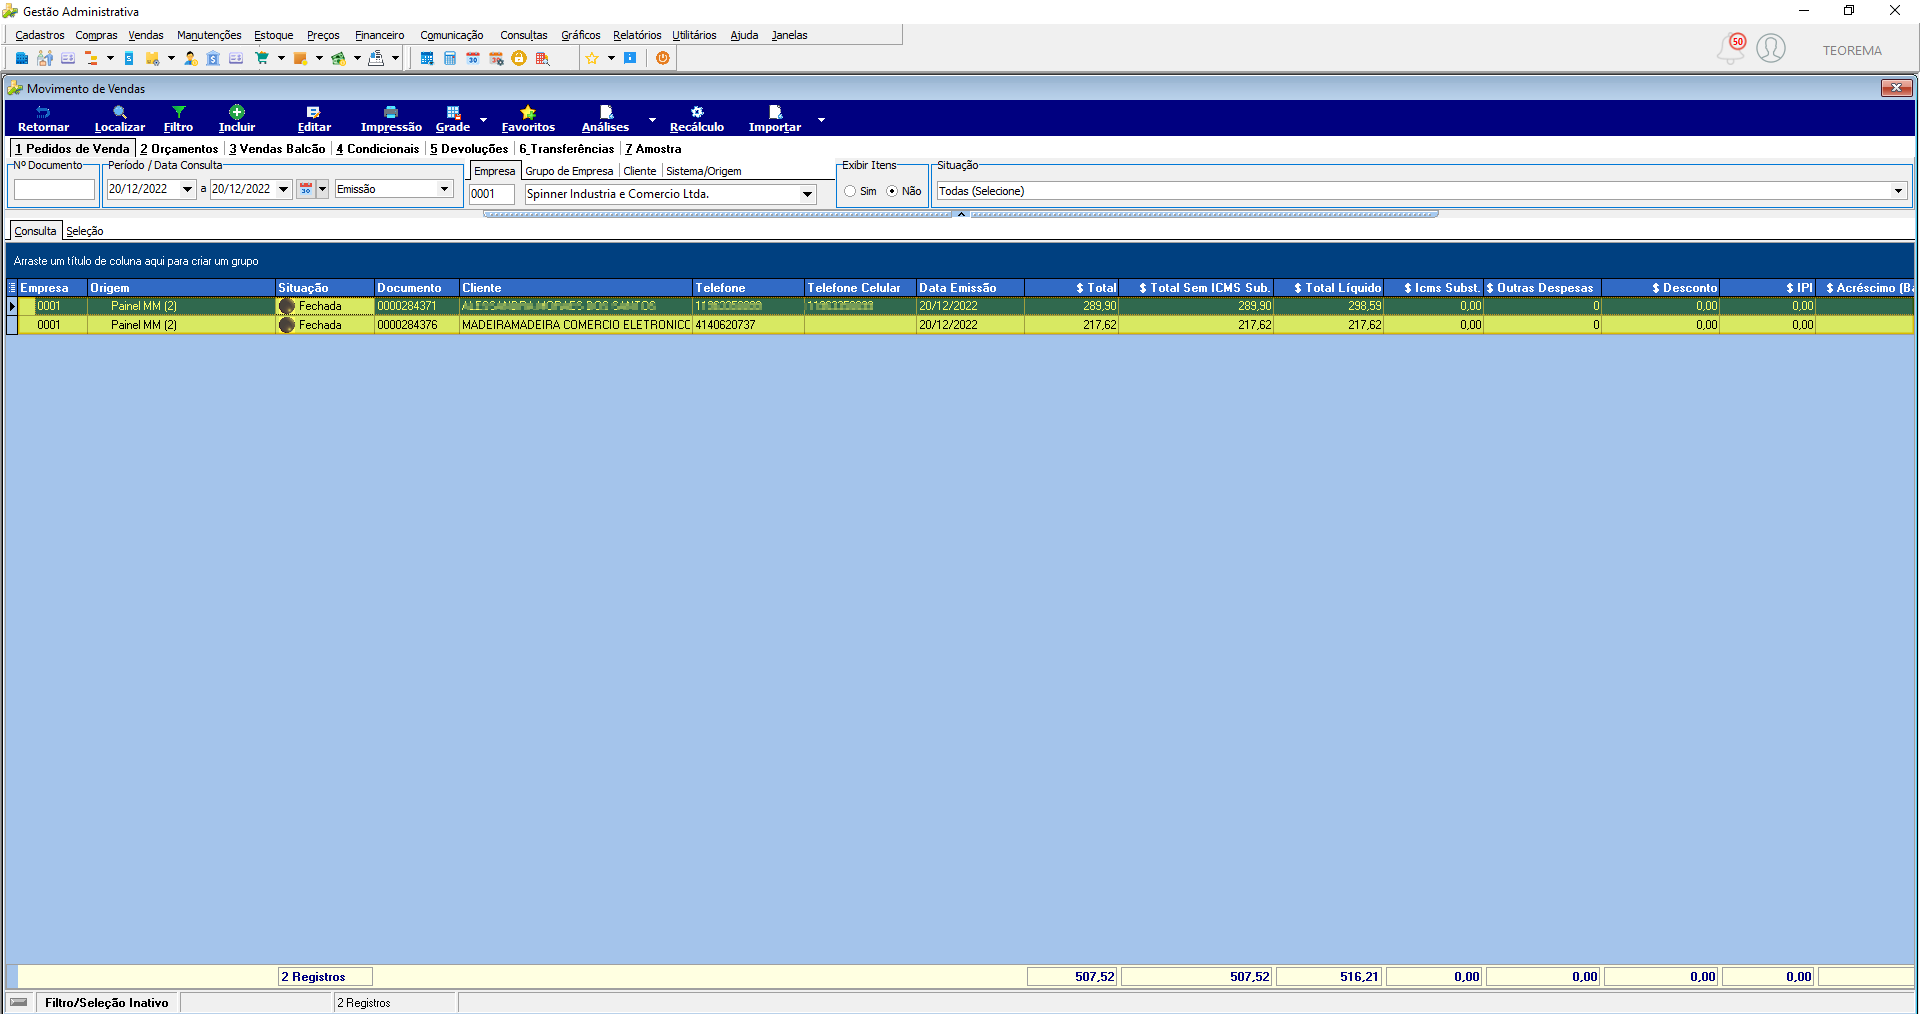Open the Financeiro menu
Screen dimensions: 1920x1014
(x=379, y=35)
